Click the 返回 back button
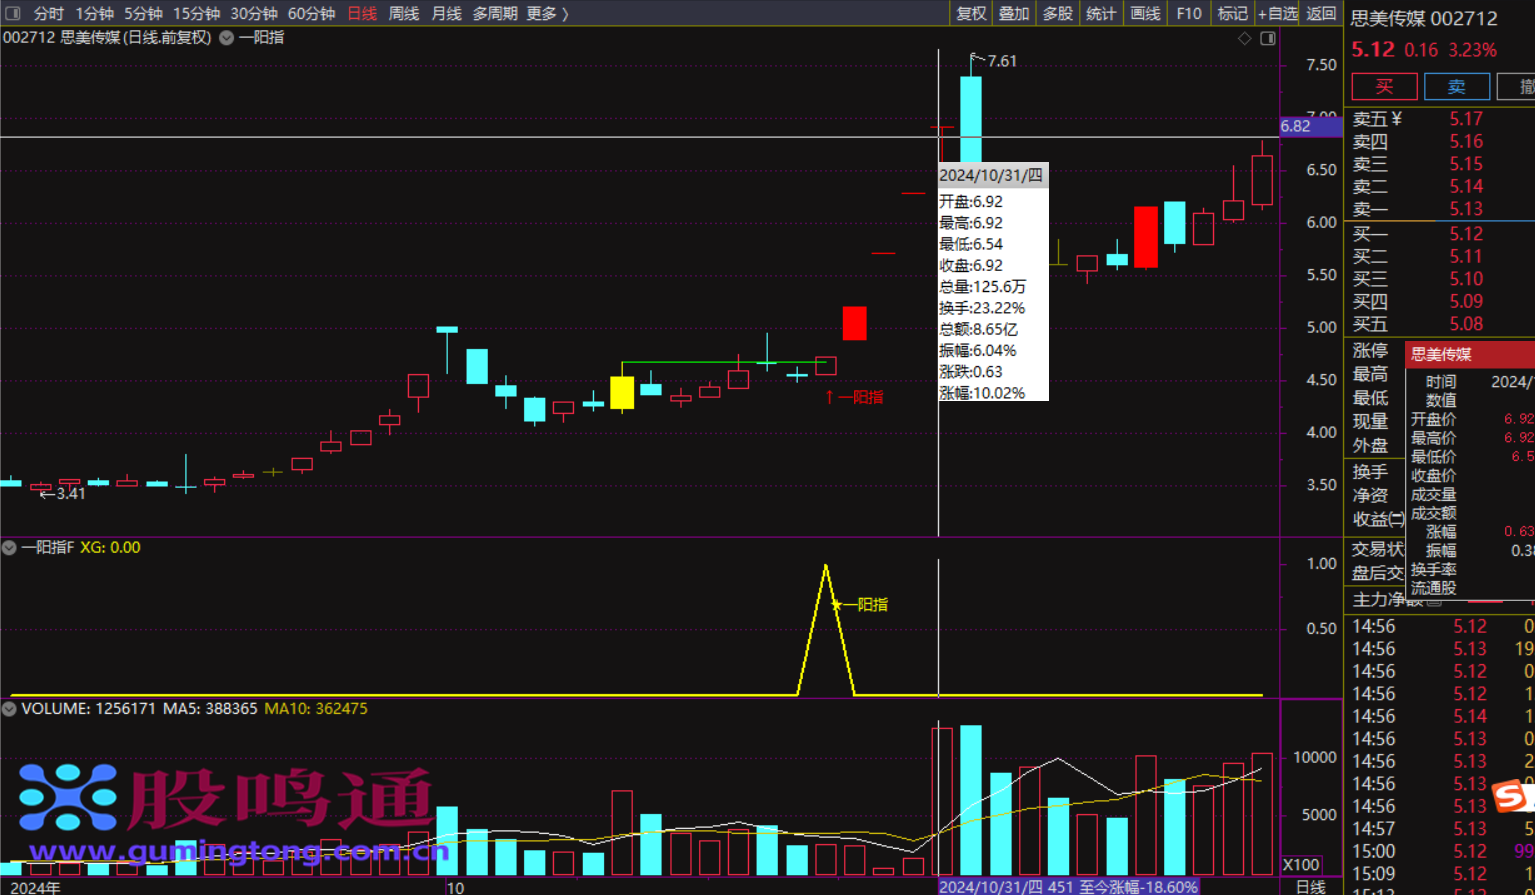Screen dimensions: 1535x895 pyautogui.click(x=1321, y=13)
